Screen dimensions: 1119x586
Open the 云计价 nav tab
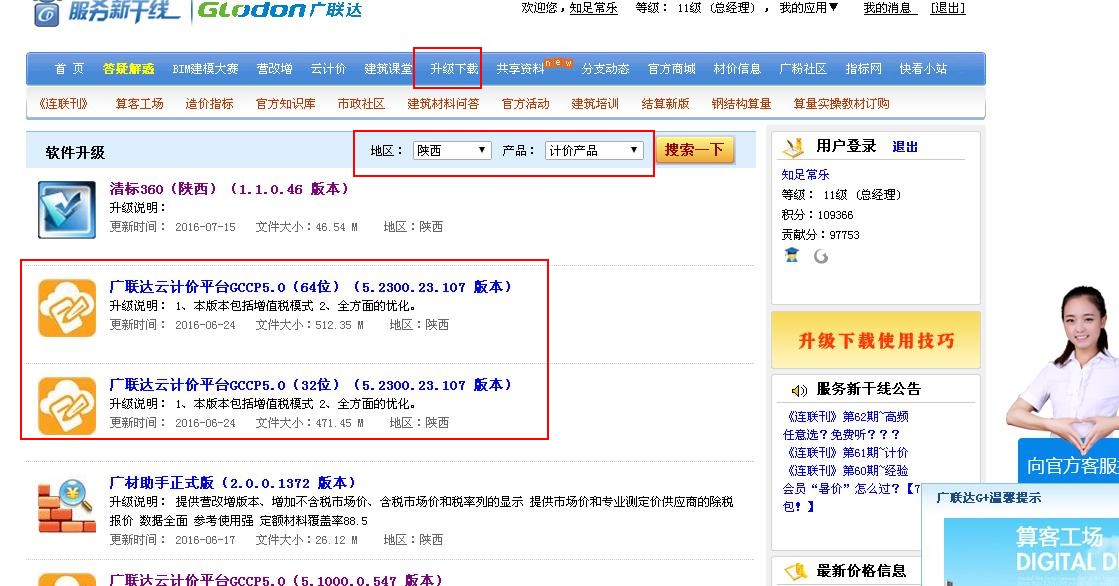[328, 69]
